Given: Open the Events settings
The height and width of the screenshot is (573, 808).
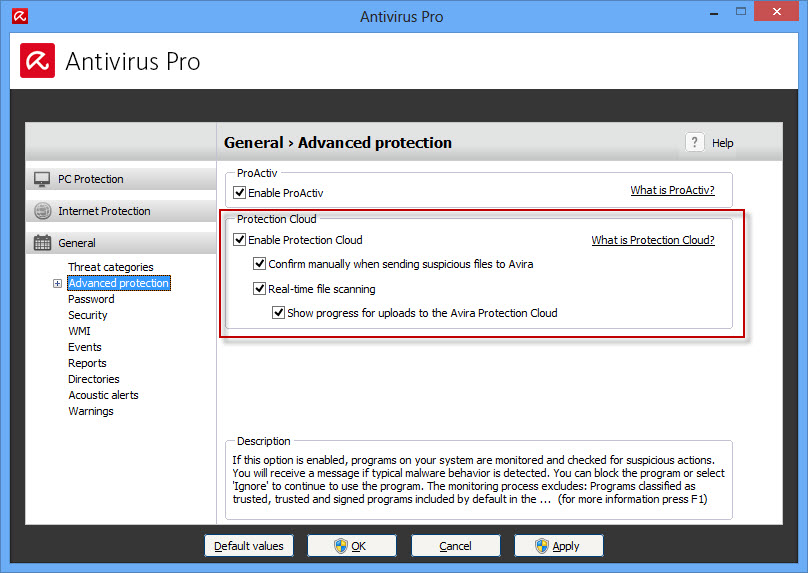Looking at the screenshot, I should click(85, 347).
